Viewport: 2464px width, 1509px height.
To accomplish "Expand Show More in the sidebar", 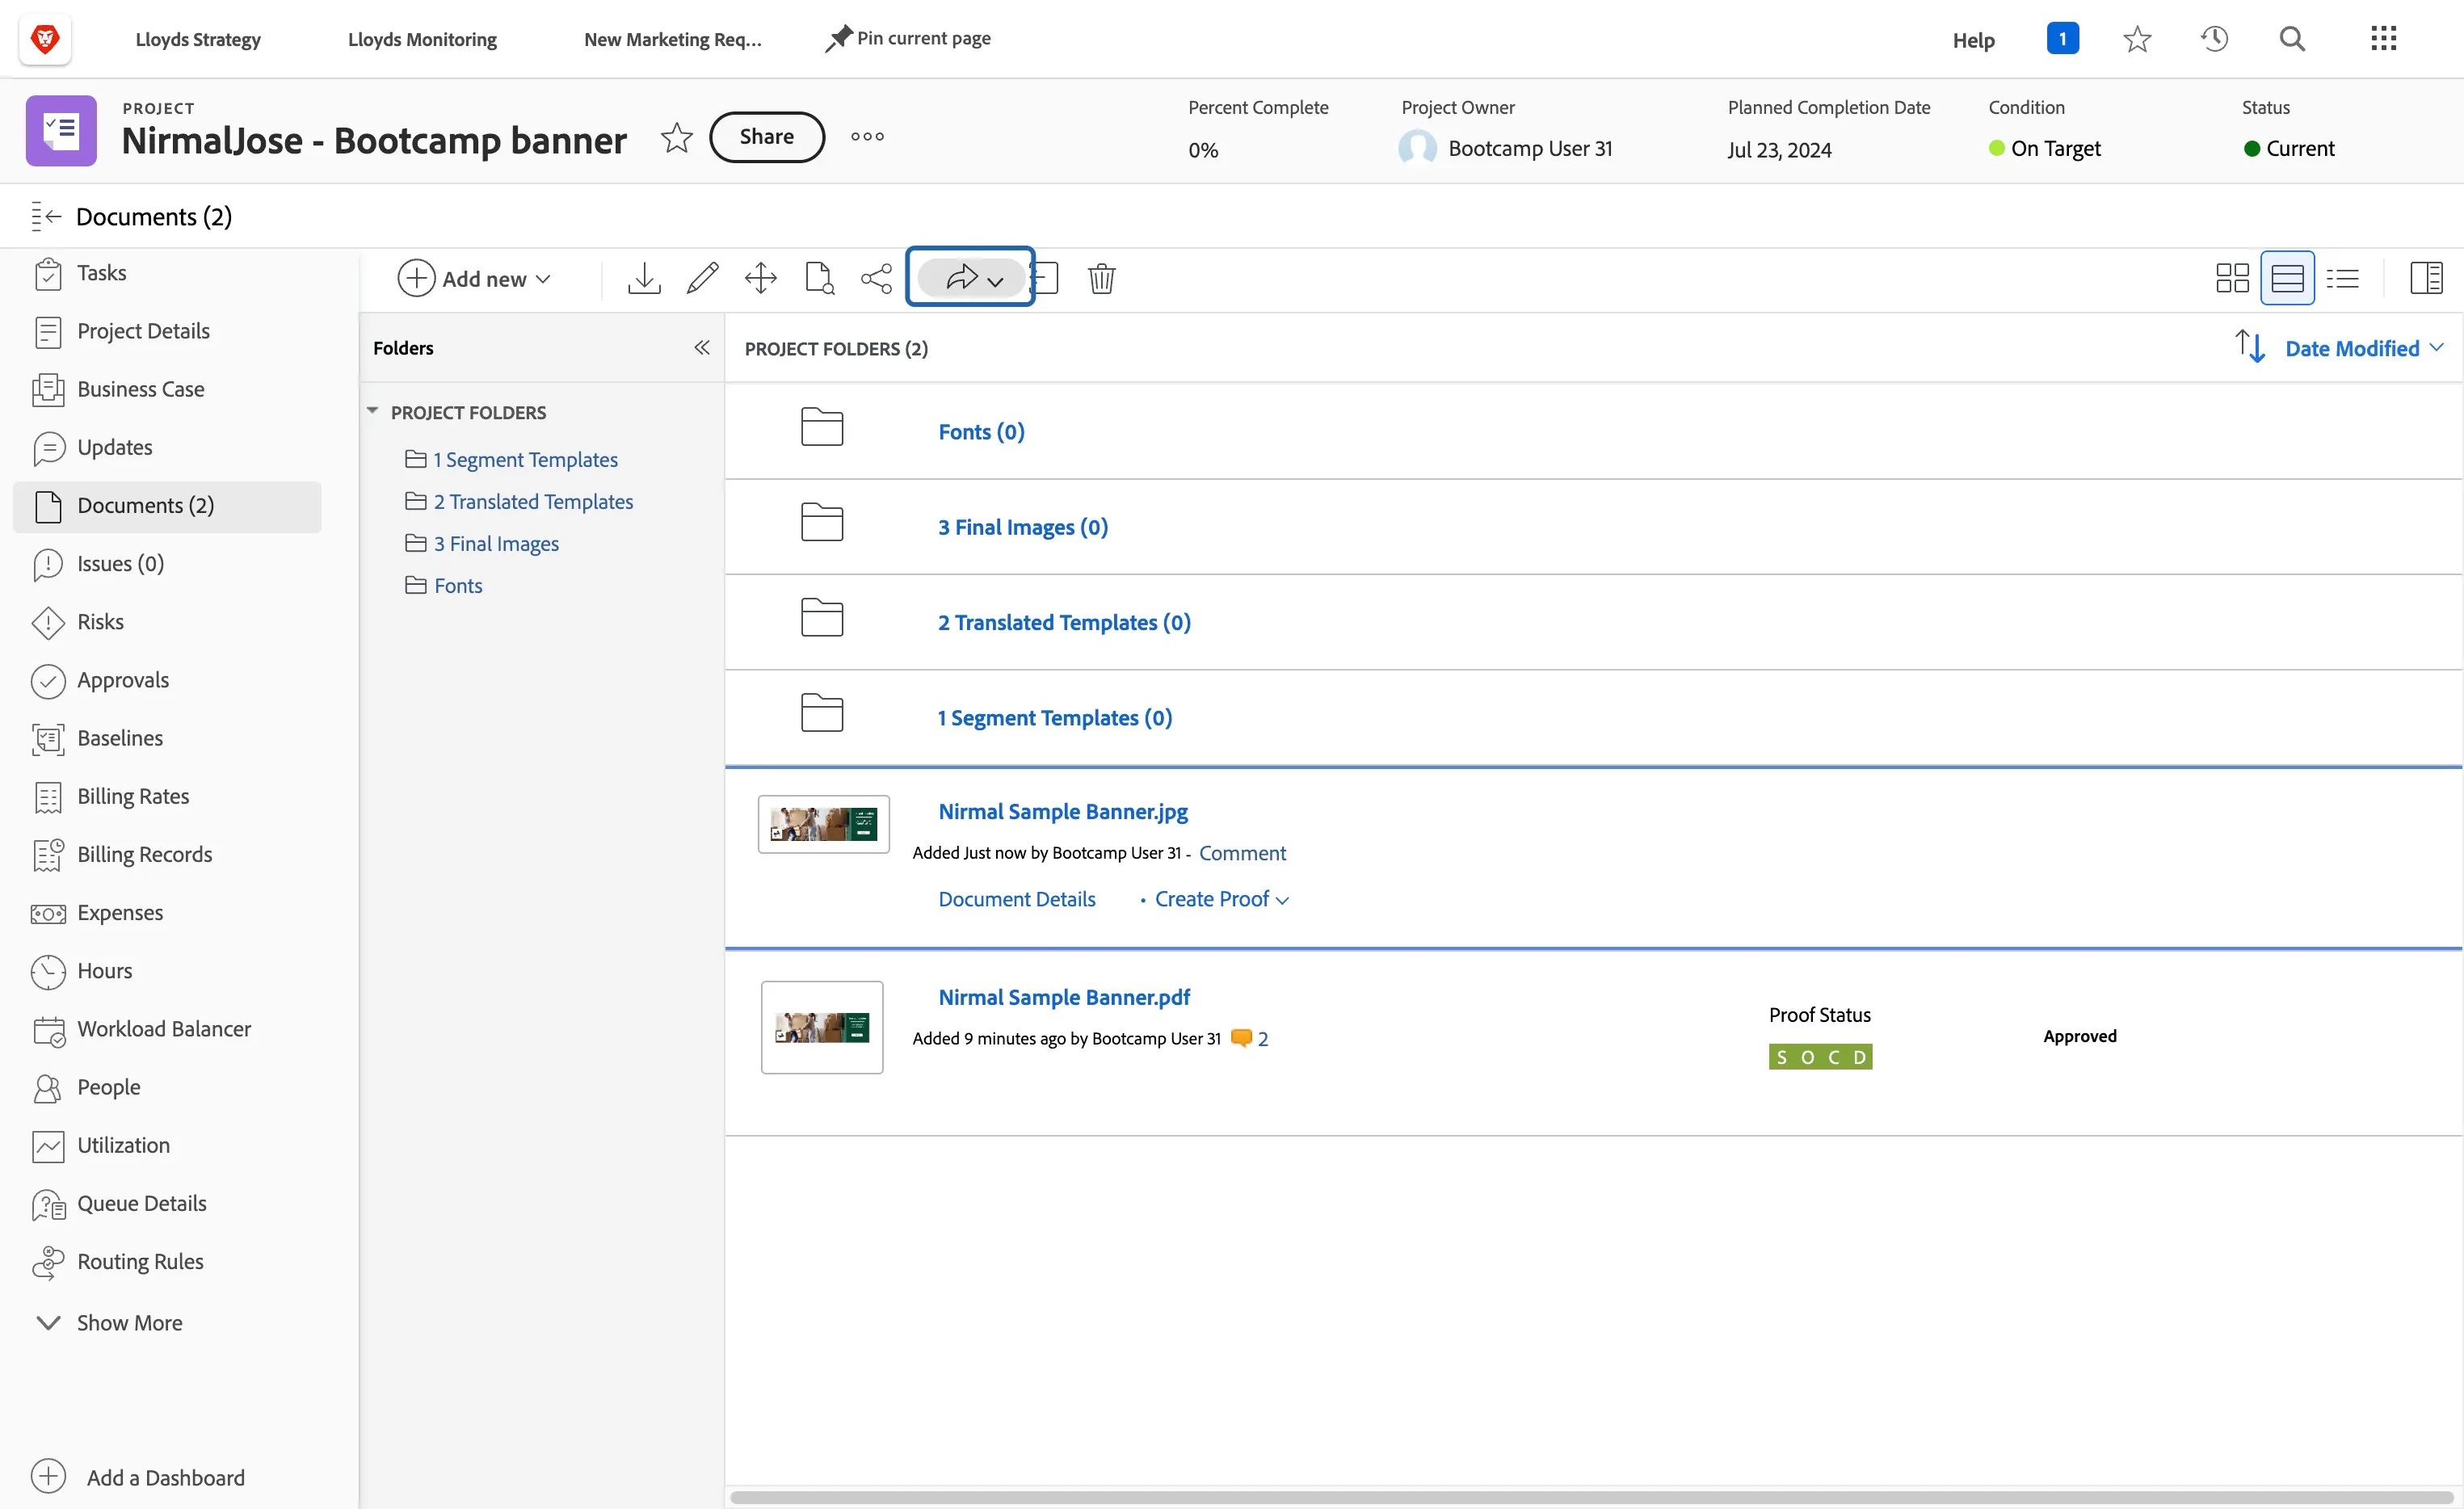I will point(109,1322).
